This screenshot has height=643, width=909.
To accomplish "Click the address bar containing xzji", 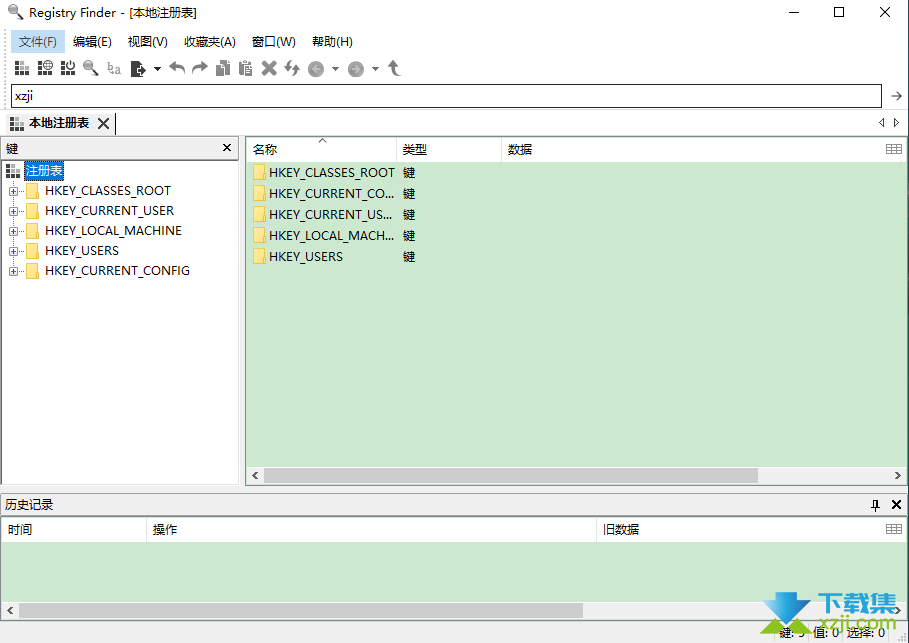I will [446, 96].
